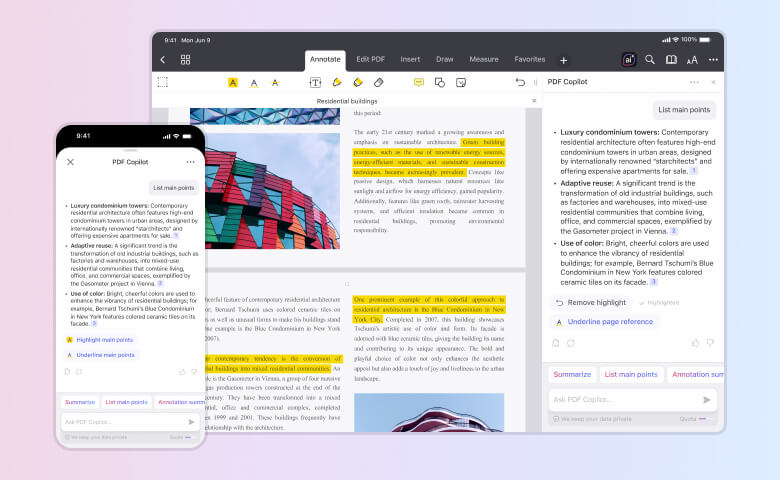Click the search magnifier icon on the tablet
The image size is (780, 480).
[650, 60]
